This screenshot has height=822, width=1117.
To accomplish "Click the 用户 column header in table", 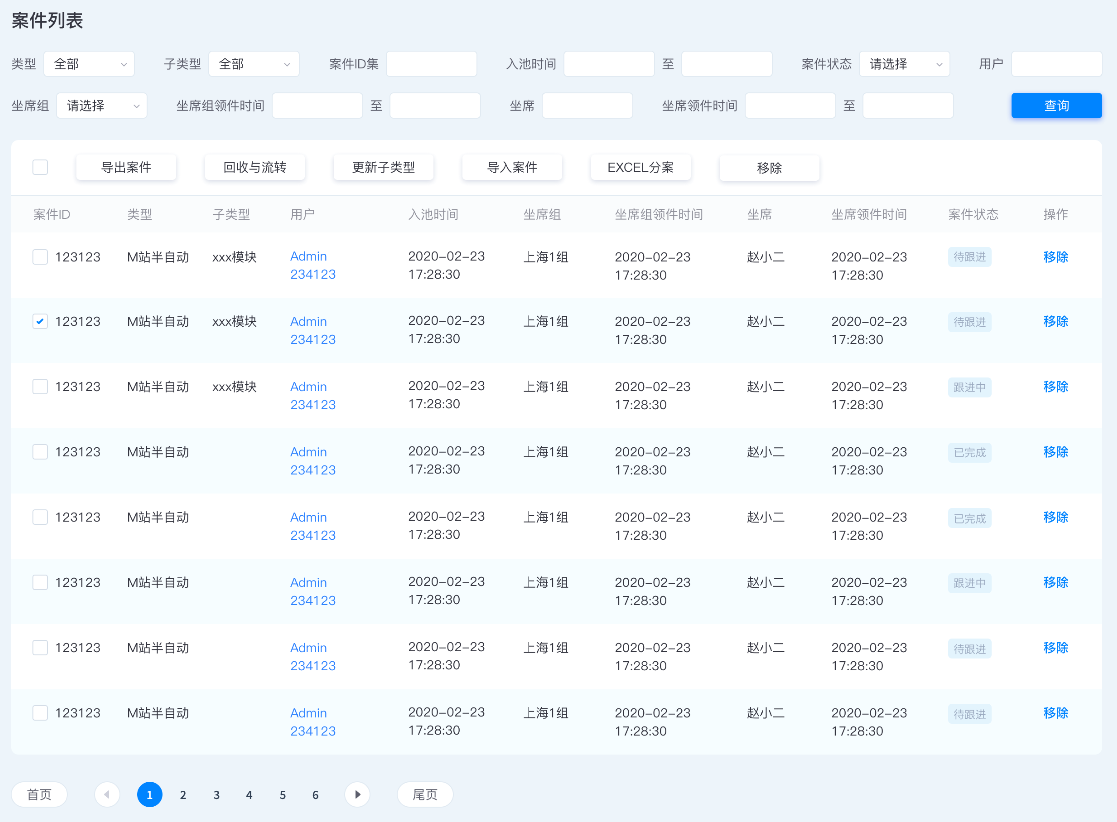I will [303, 214].
